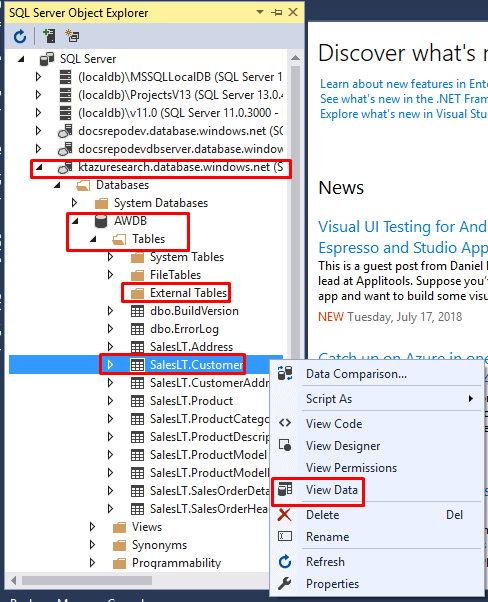Viewport: 488px width, 602px height.
Task: Toggle the auto-hide pin of Object Explorer
Action: (x=276, y=13)
